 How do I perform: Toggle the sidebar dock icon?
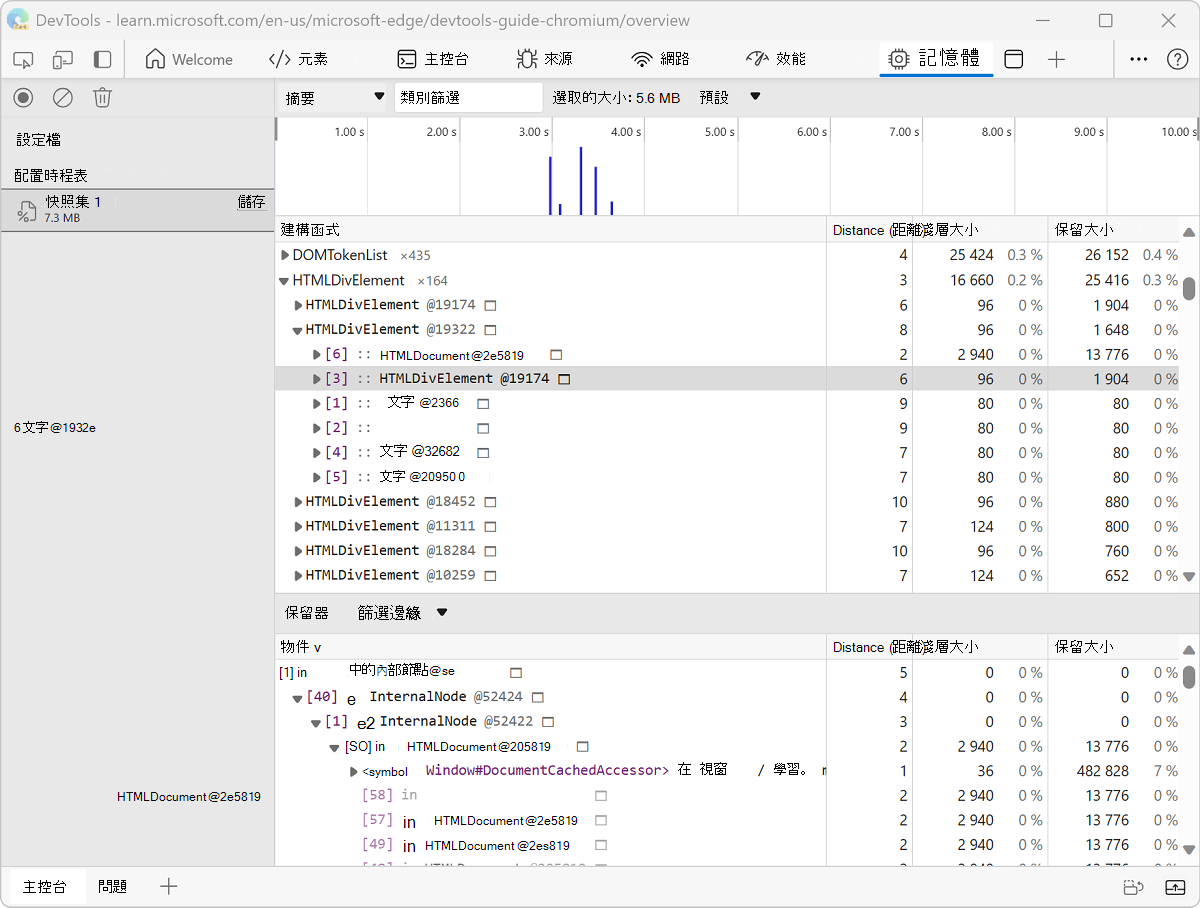[102, 60]
